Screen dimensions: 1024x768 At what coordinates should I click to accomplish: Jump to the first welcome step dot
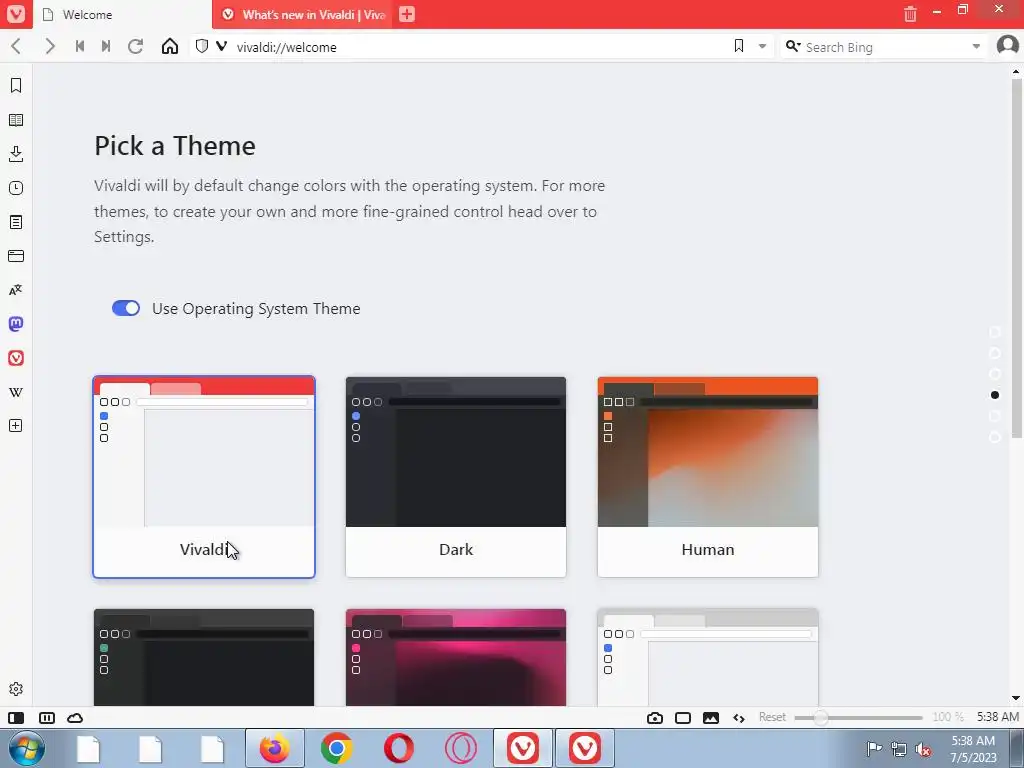(x=995, y=332)
